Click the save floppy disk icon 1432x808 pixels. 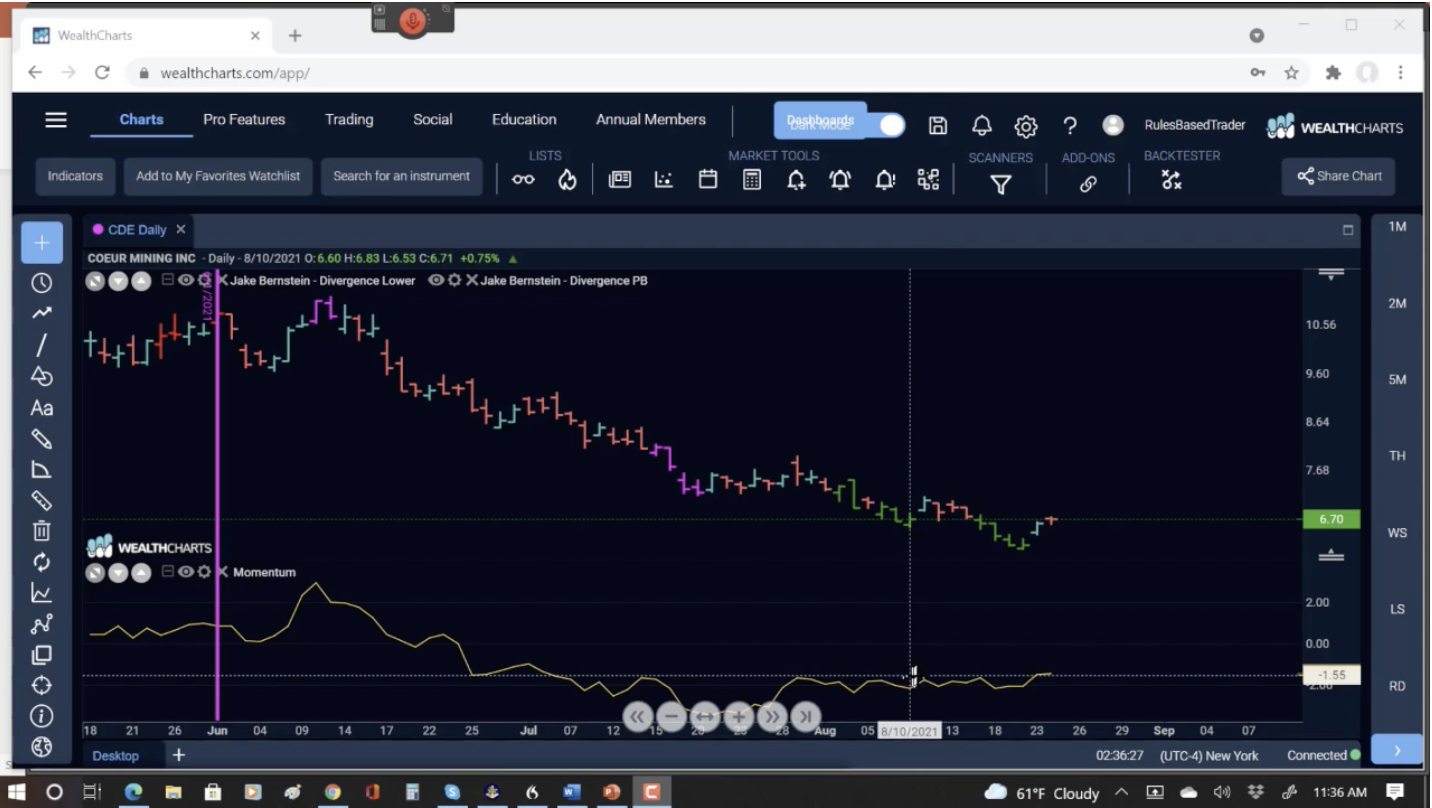pos(938,125)
